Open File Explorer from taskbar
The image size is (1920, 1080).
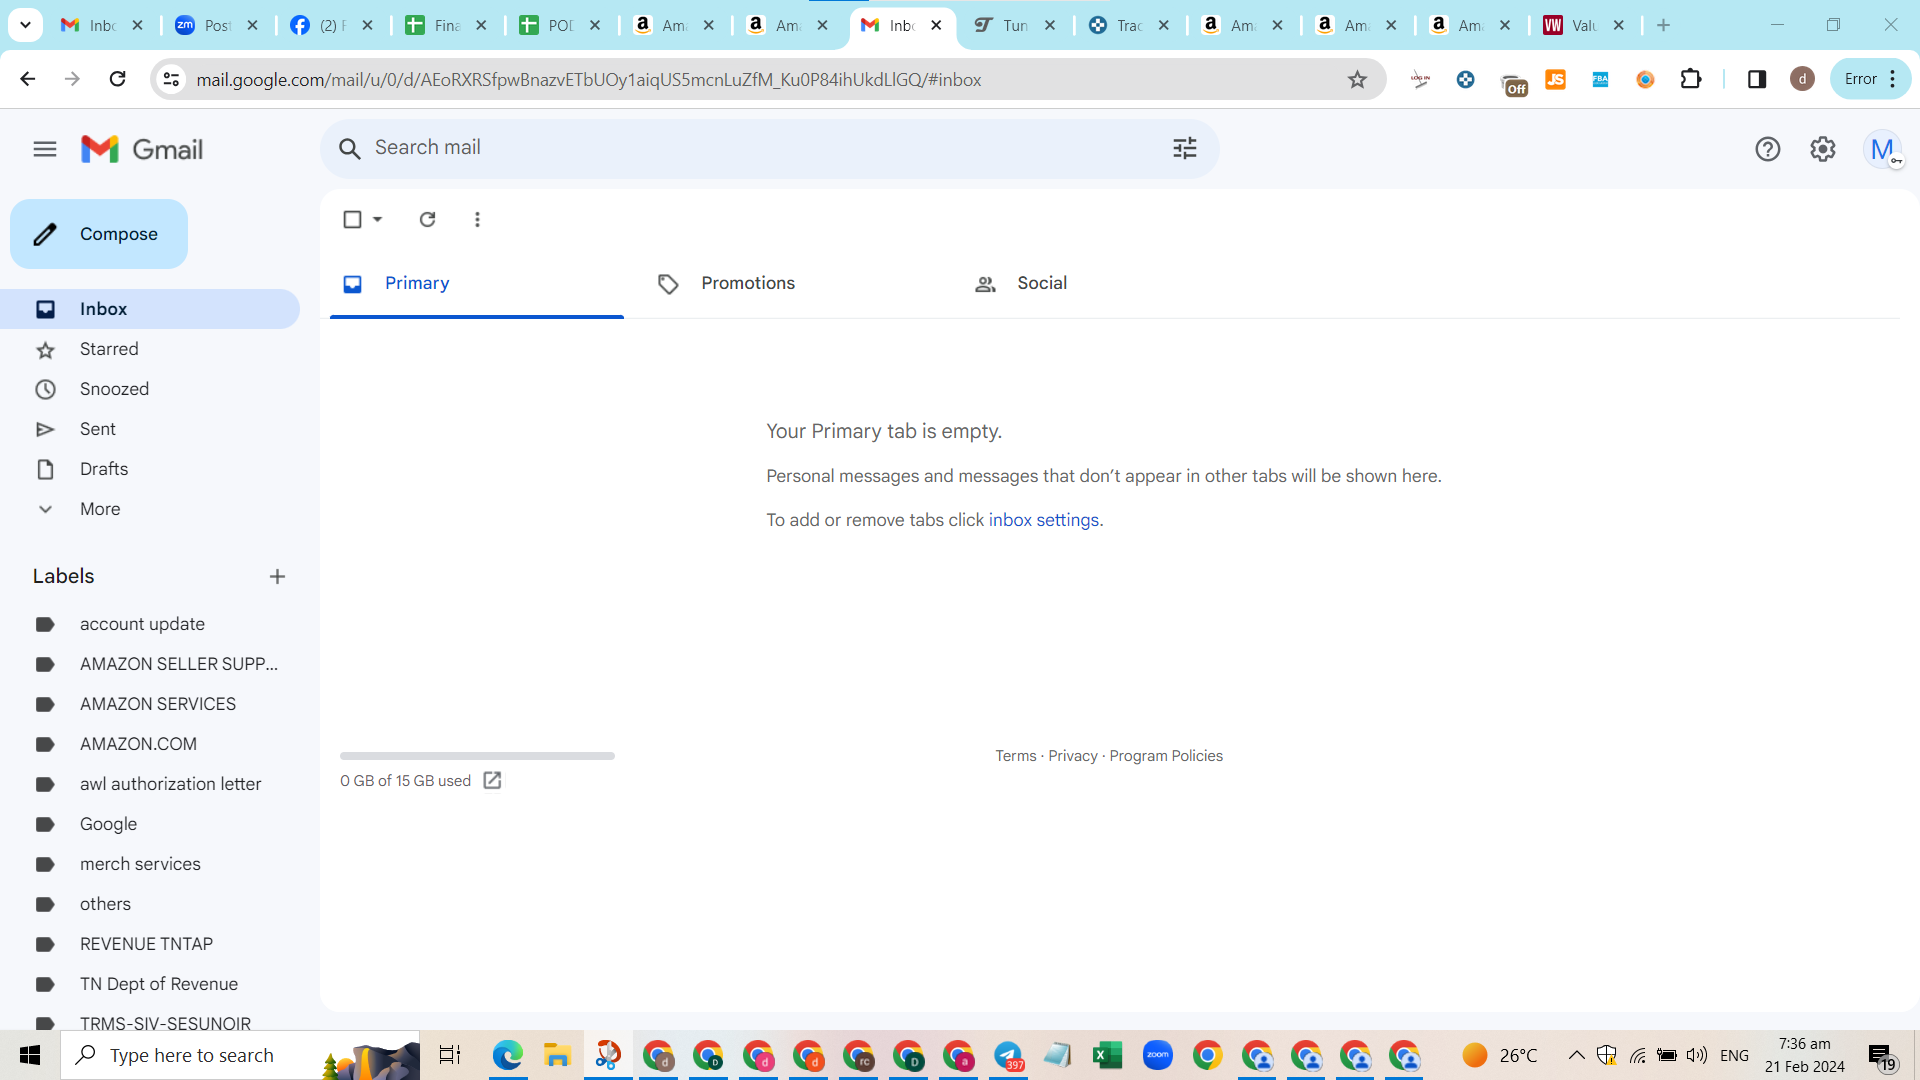557,1055
